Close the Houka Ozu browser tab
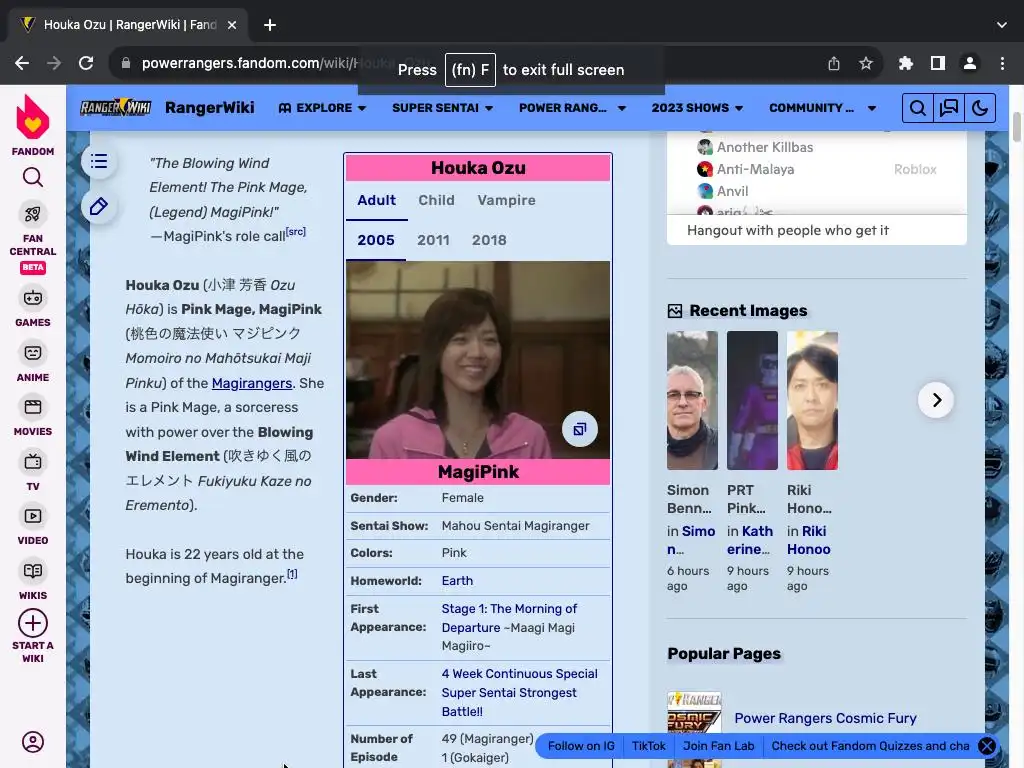The image size is (1024, 768). pos(232,25)
